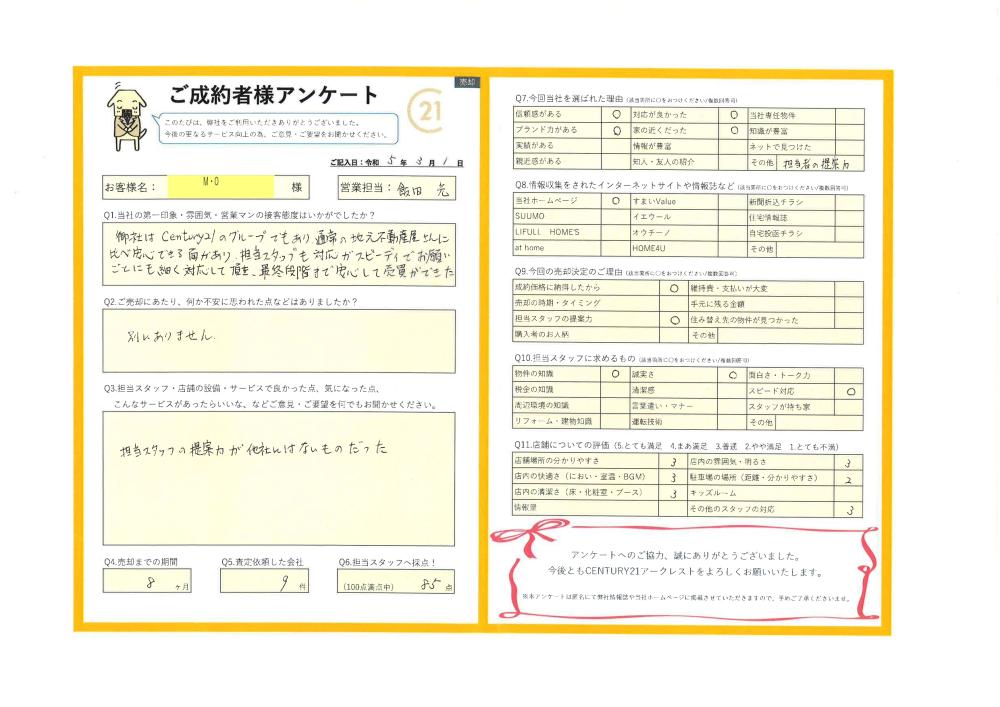
Task: Check the empty box beside 親近感がある
Action: click(616, 162)
